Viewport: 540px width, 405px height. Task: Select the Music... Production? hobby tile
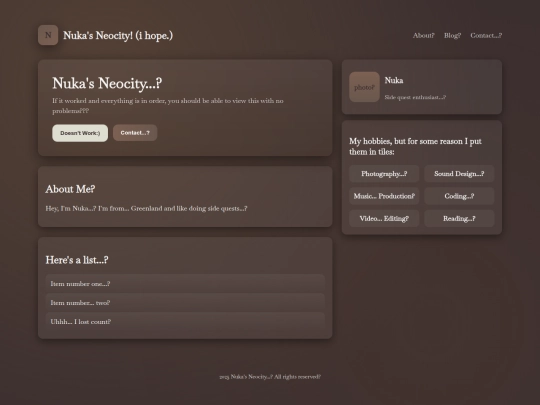click(x=384, y=196)
